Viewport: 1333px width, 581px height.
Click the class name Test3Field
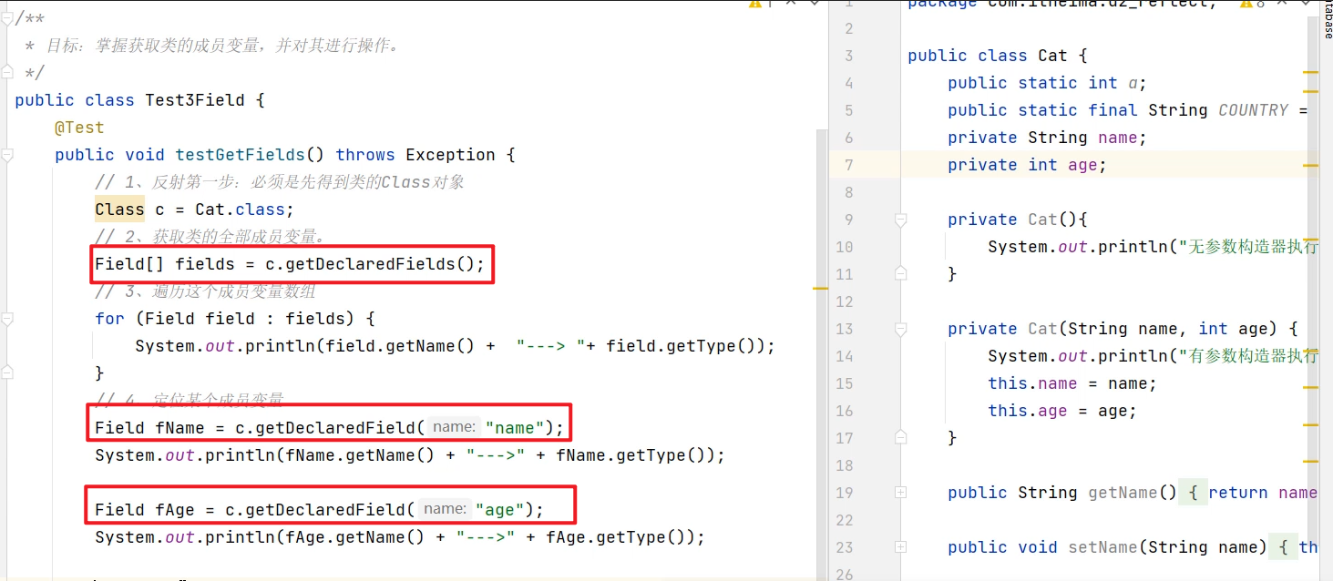pyautogui.click(x=195, y=100)
